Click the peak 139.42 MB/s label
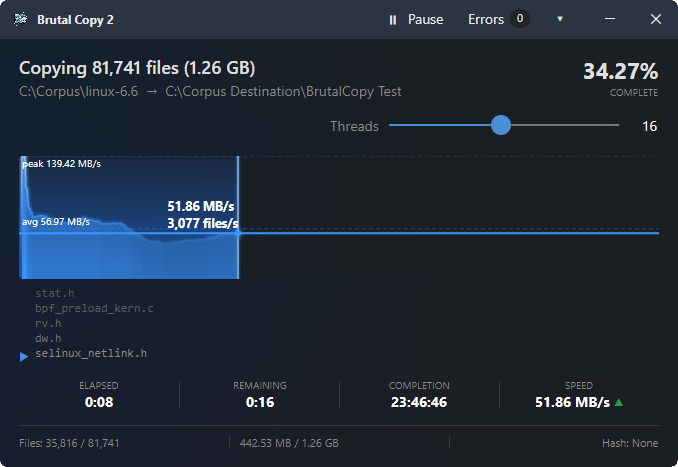The height and width of the screenshot is (467, 678). click(61, 164)
